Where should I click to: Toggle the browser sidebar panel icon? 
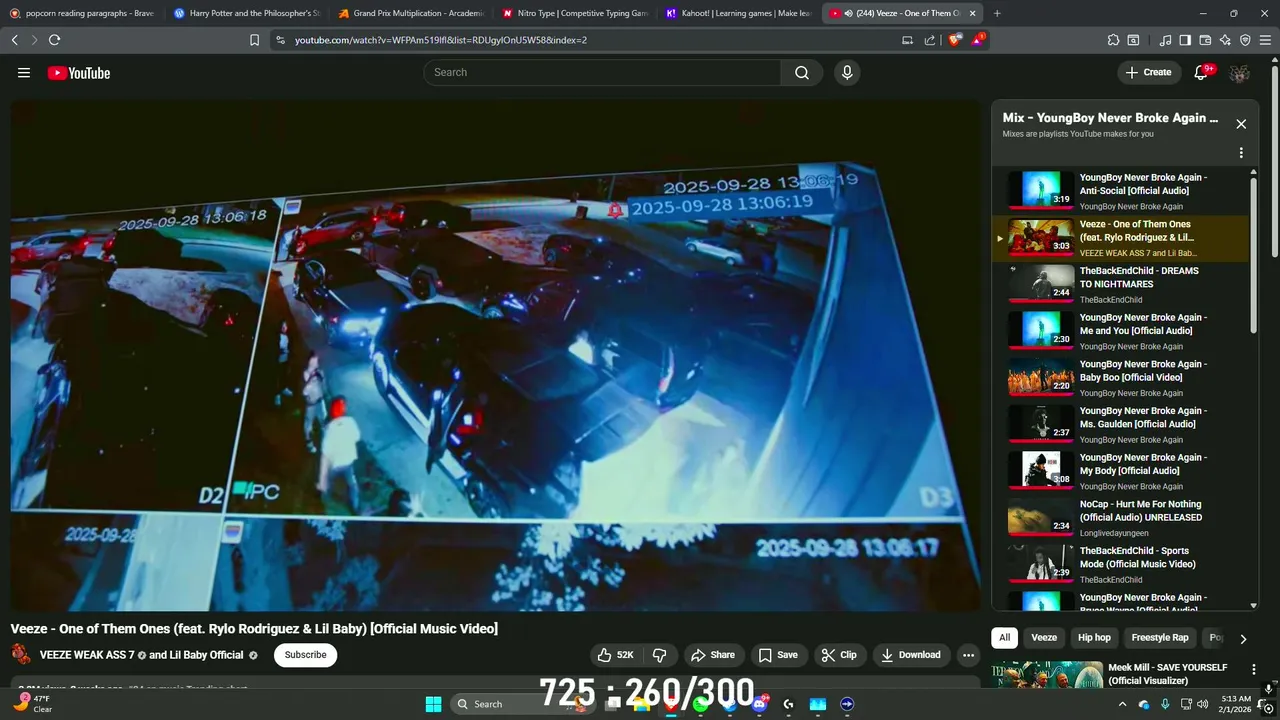[x=1185, y=40]
